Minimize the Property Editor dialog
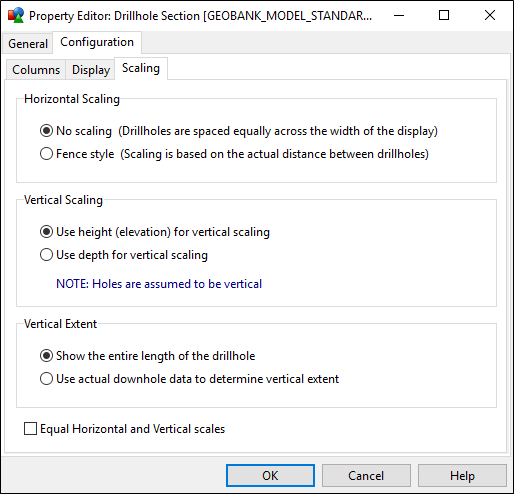The height and width of the screenshot is (494, 514). tap(399, 15)
